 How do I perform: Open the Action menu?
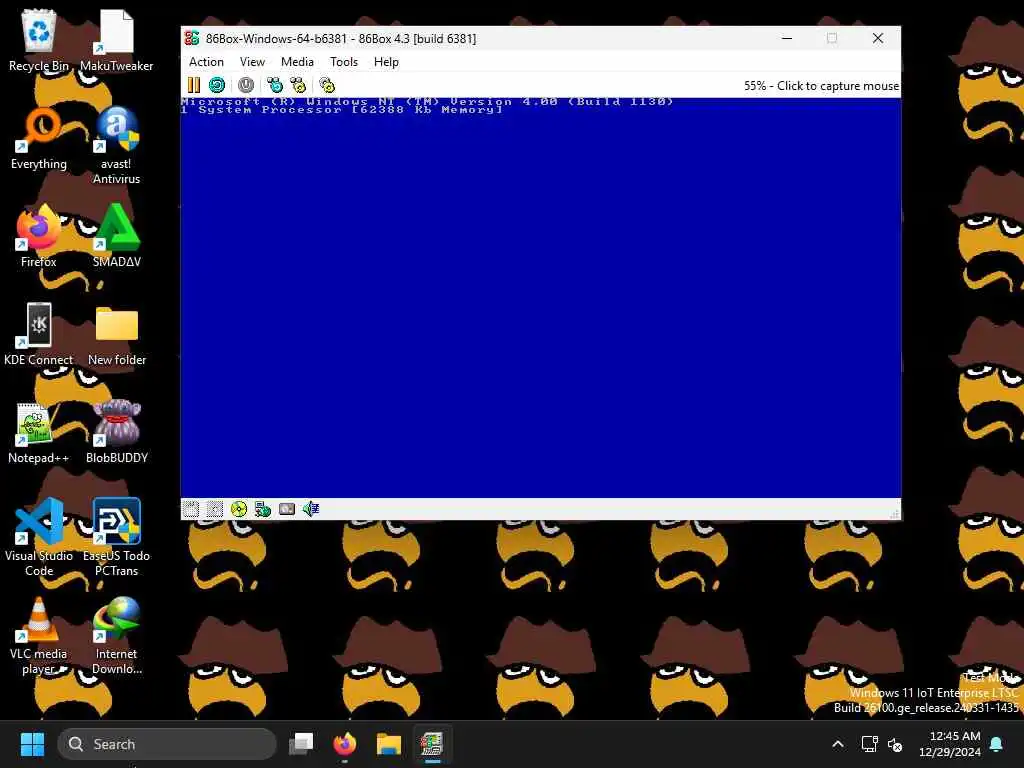(x=206, y=62)
